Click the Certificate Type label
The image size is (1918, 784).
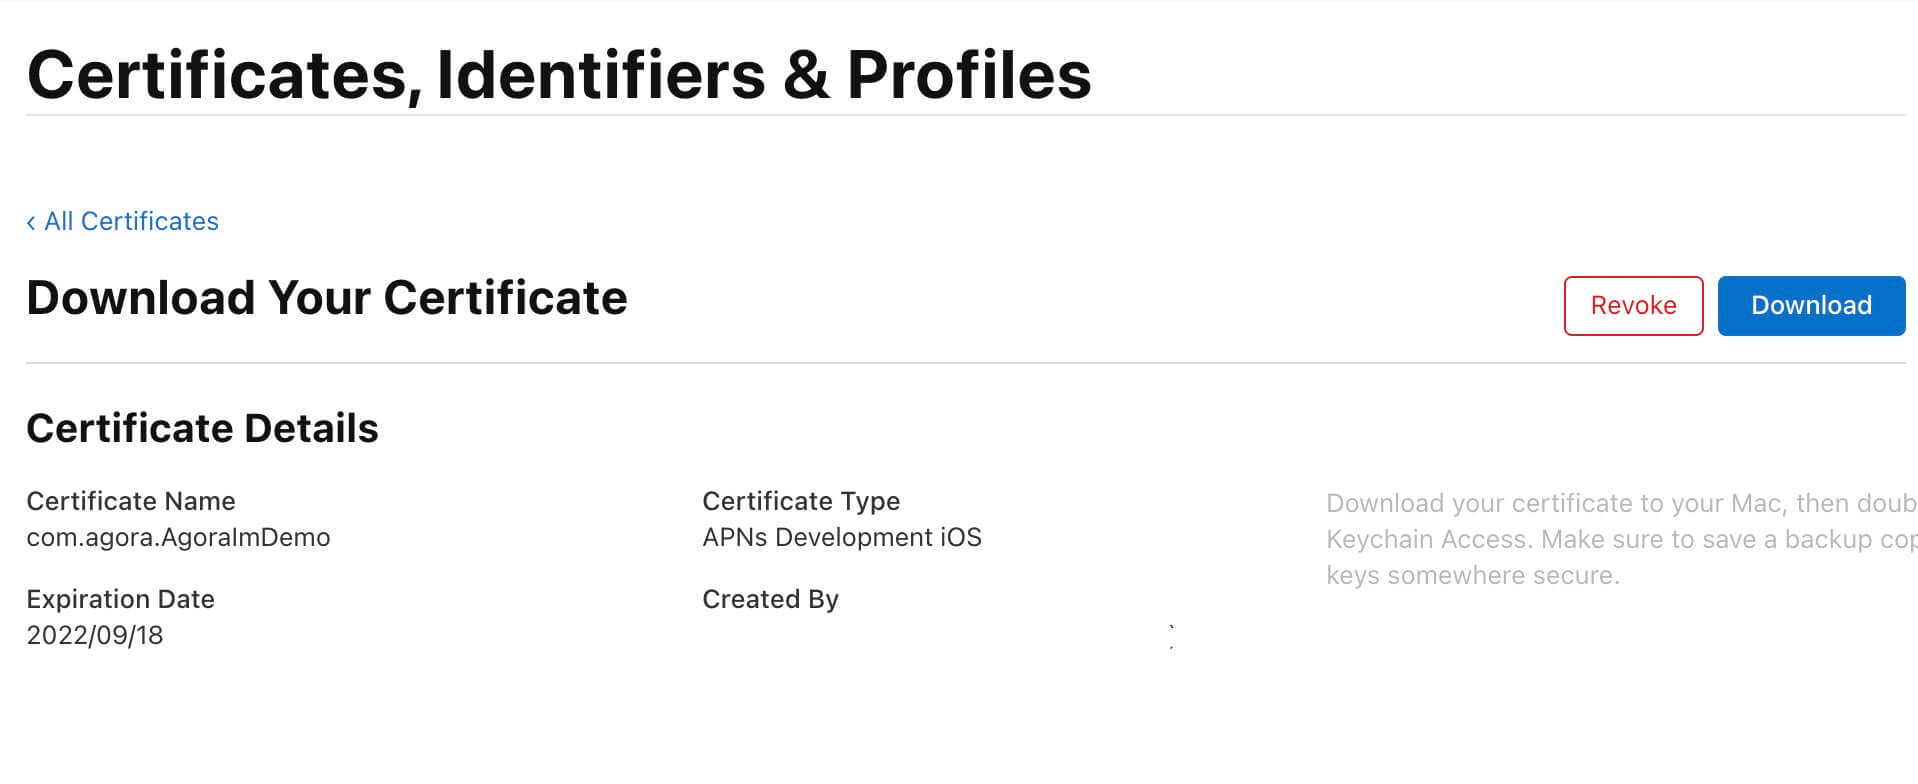800,501
